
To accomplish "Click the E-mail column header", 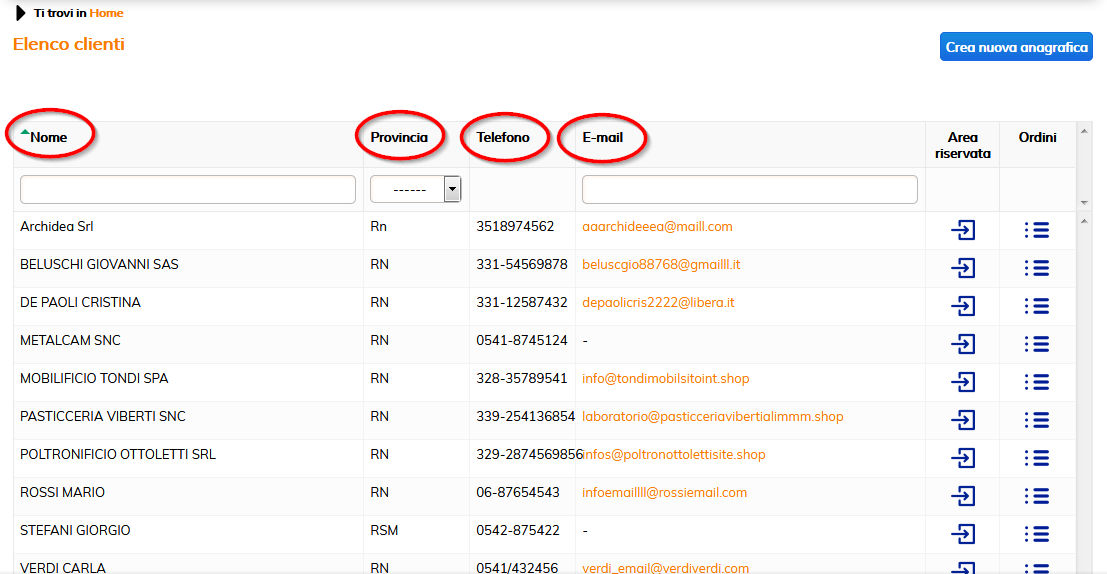I will (x=602, y=137).
